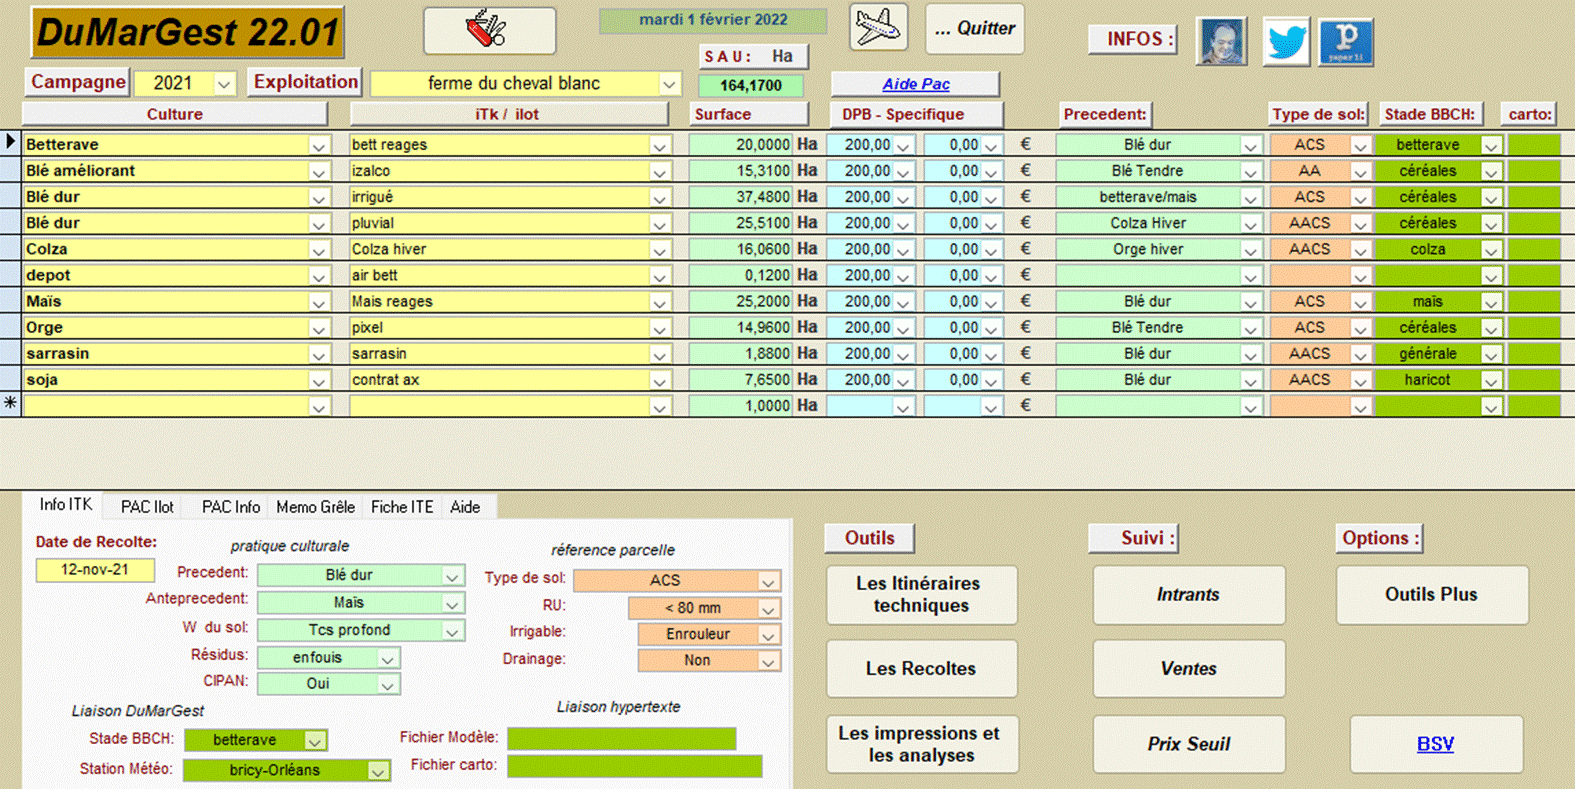The image size is (1575, 789).
Task: Expand the RU < 80 mm dropdown
Action: point(768,608)
